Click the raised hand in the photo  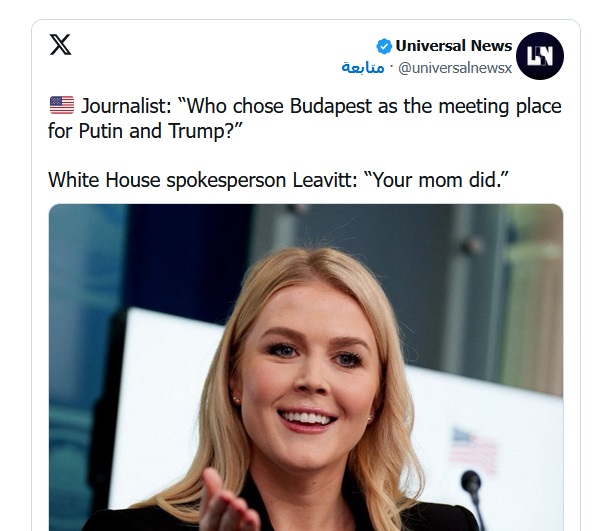(x=228, y=501)
